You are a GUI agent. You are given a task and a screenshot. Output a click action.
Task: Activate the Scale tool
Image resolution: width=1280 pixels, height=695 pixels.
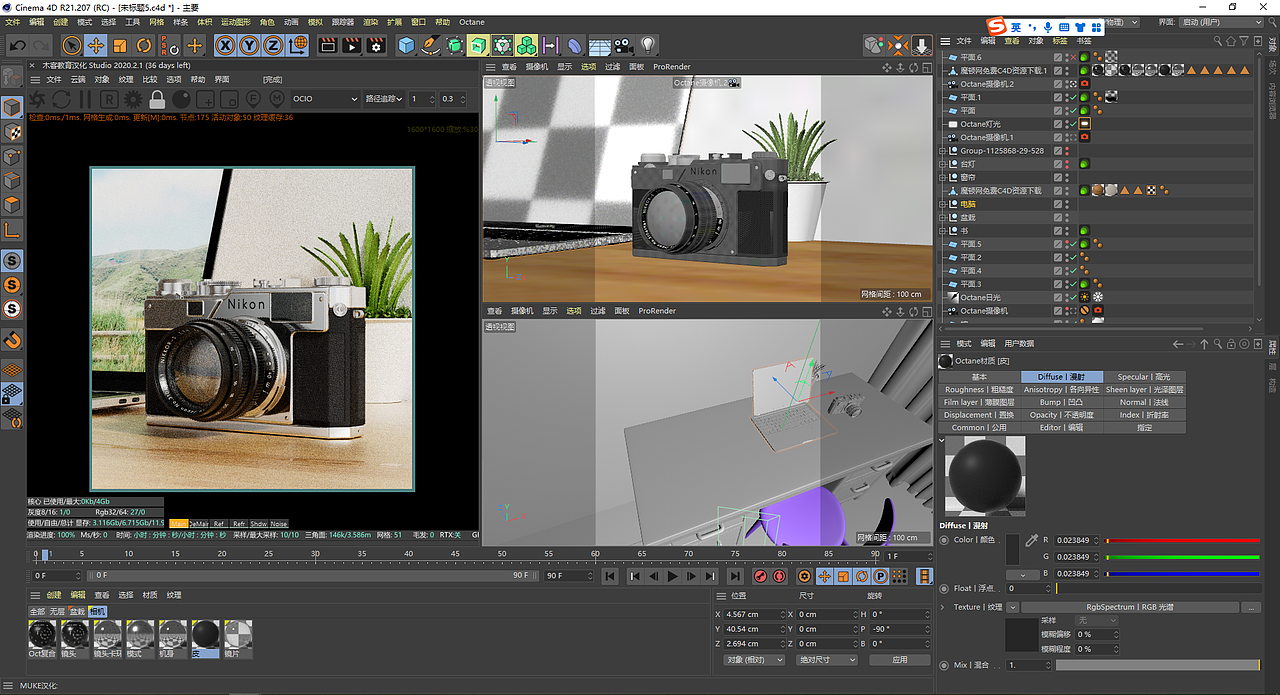120,45
